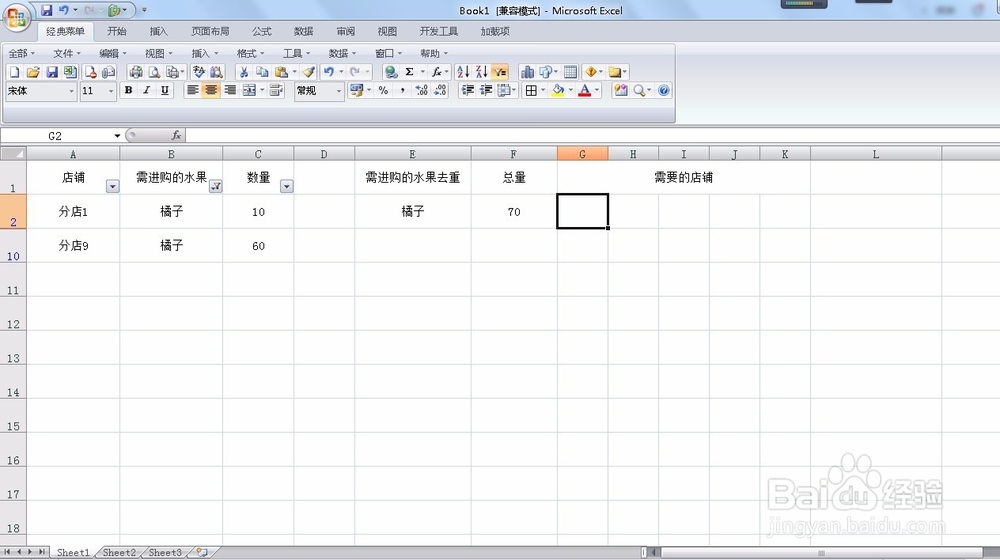The width and height of the screenshot is (1000, 560).
Task: Open the 需进购的水果 filter dropdown
Action: pos(216,186)
